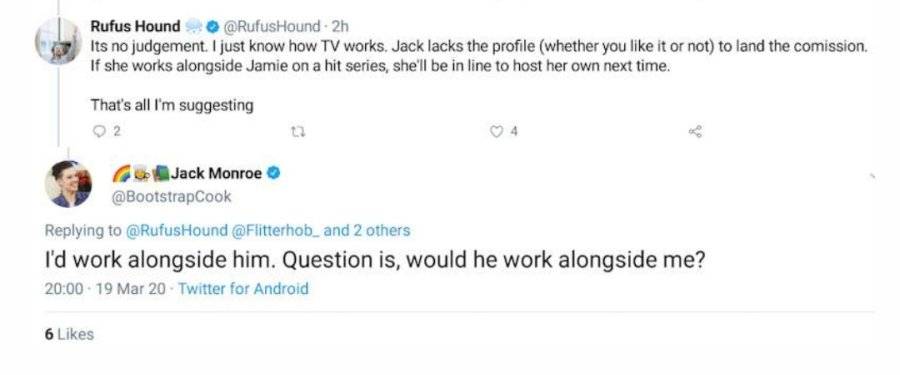
Task: View the 6 Likes list
Action: tap(69, 334)
